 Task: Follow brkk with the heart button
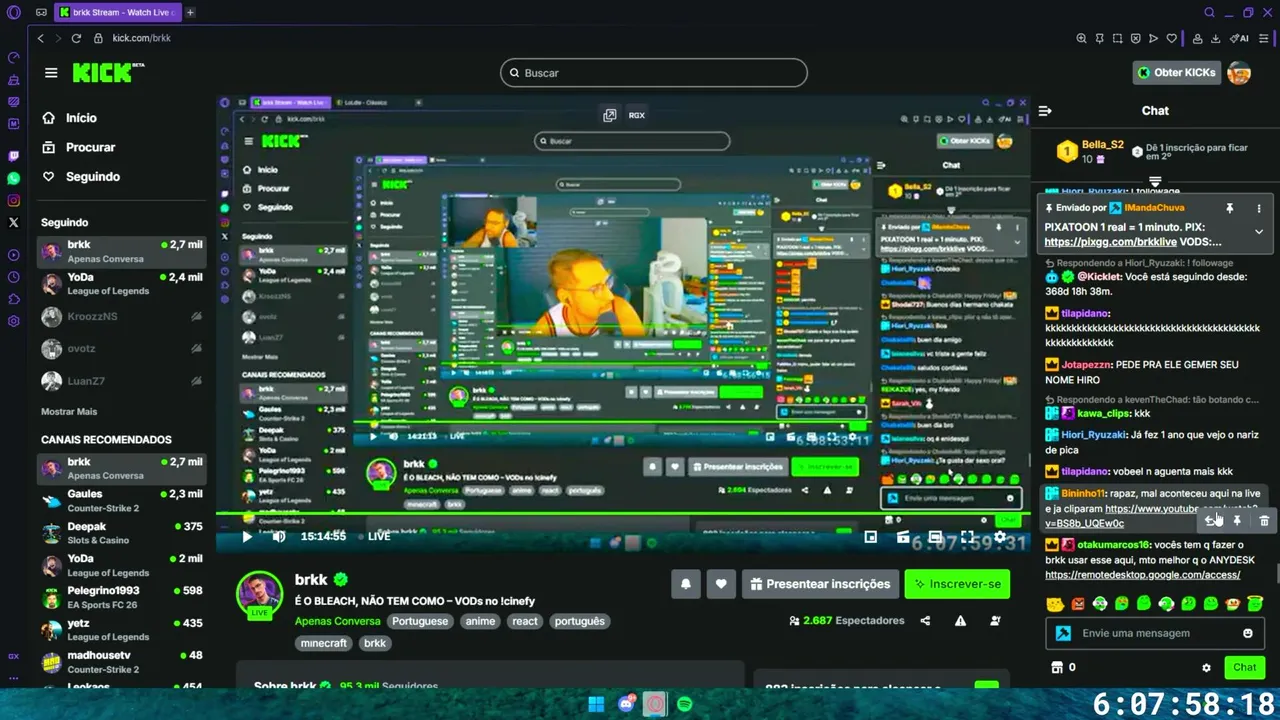[720, 584]
